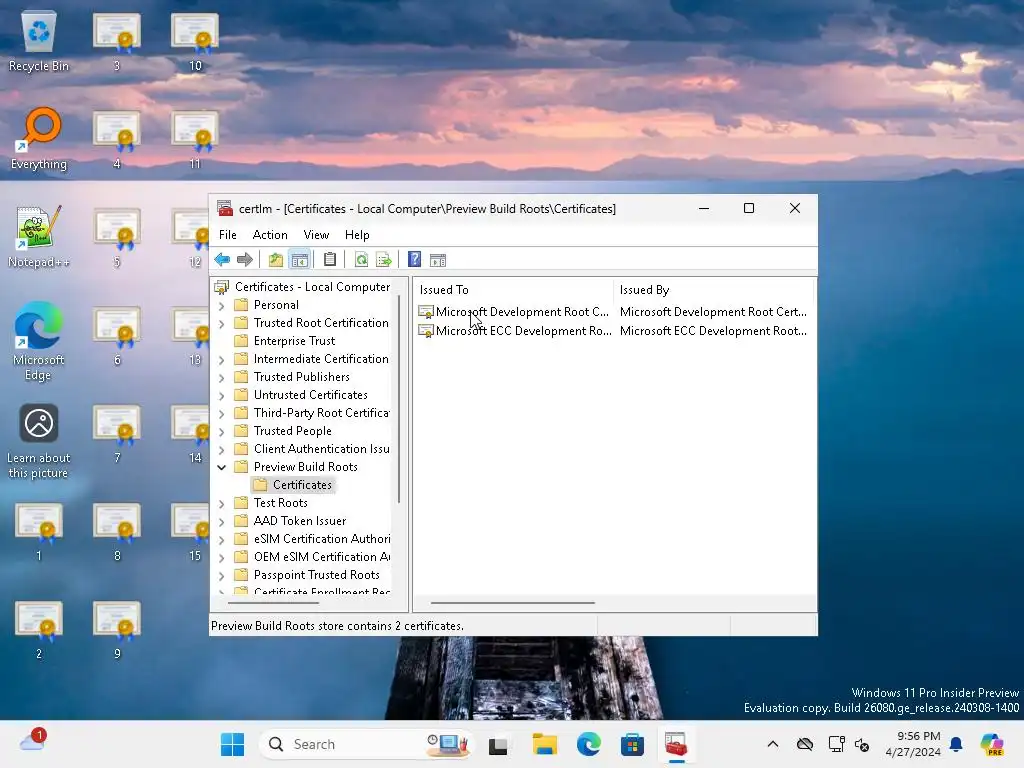Image resolution: width=1024 pixels, height=768 pixels.
Task: Open Help from the toolbar question icon
Action: (414, 260)
